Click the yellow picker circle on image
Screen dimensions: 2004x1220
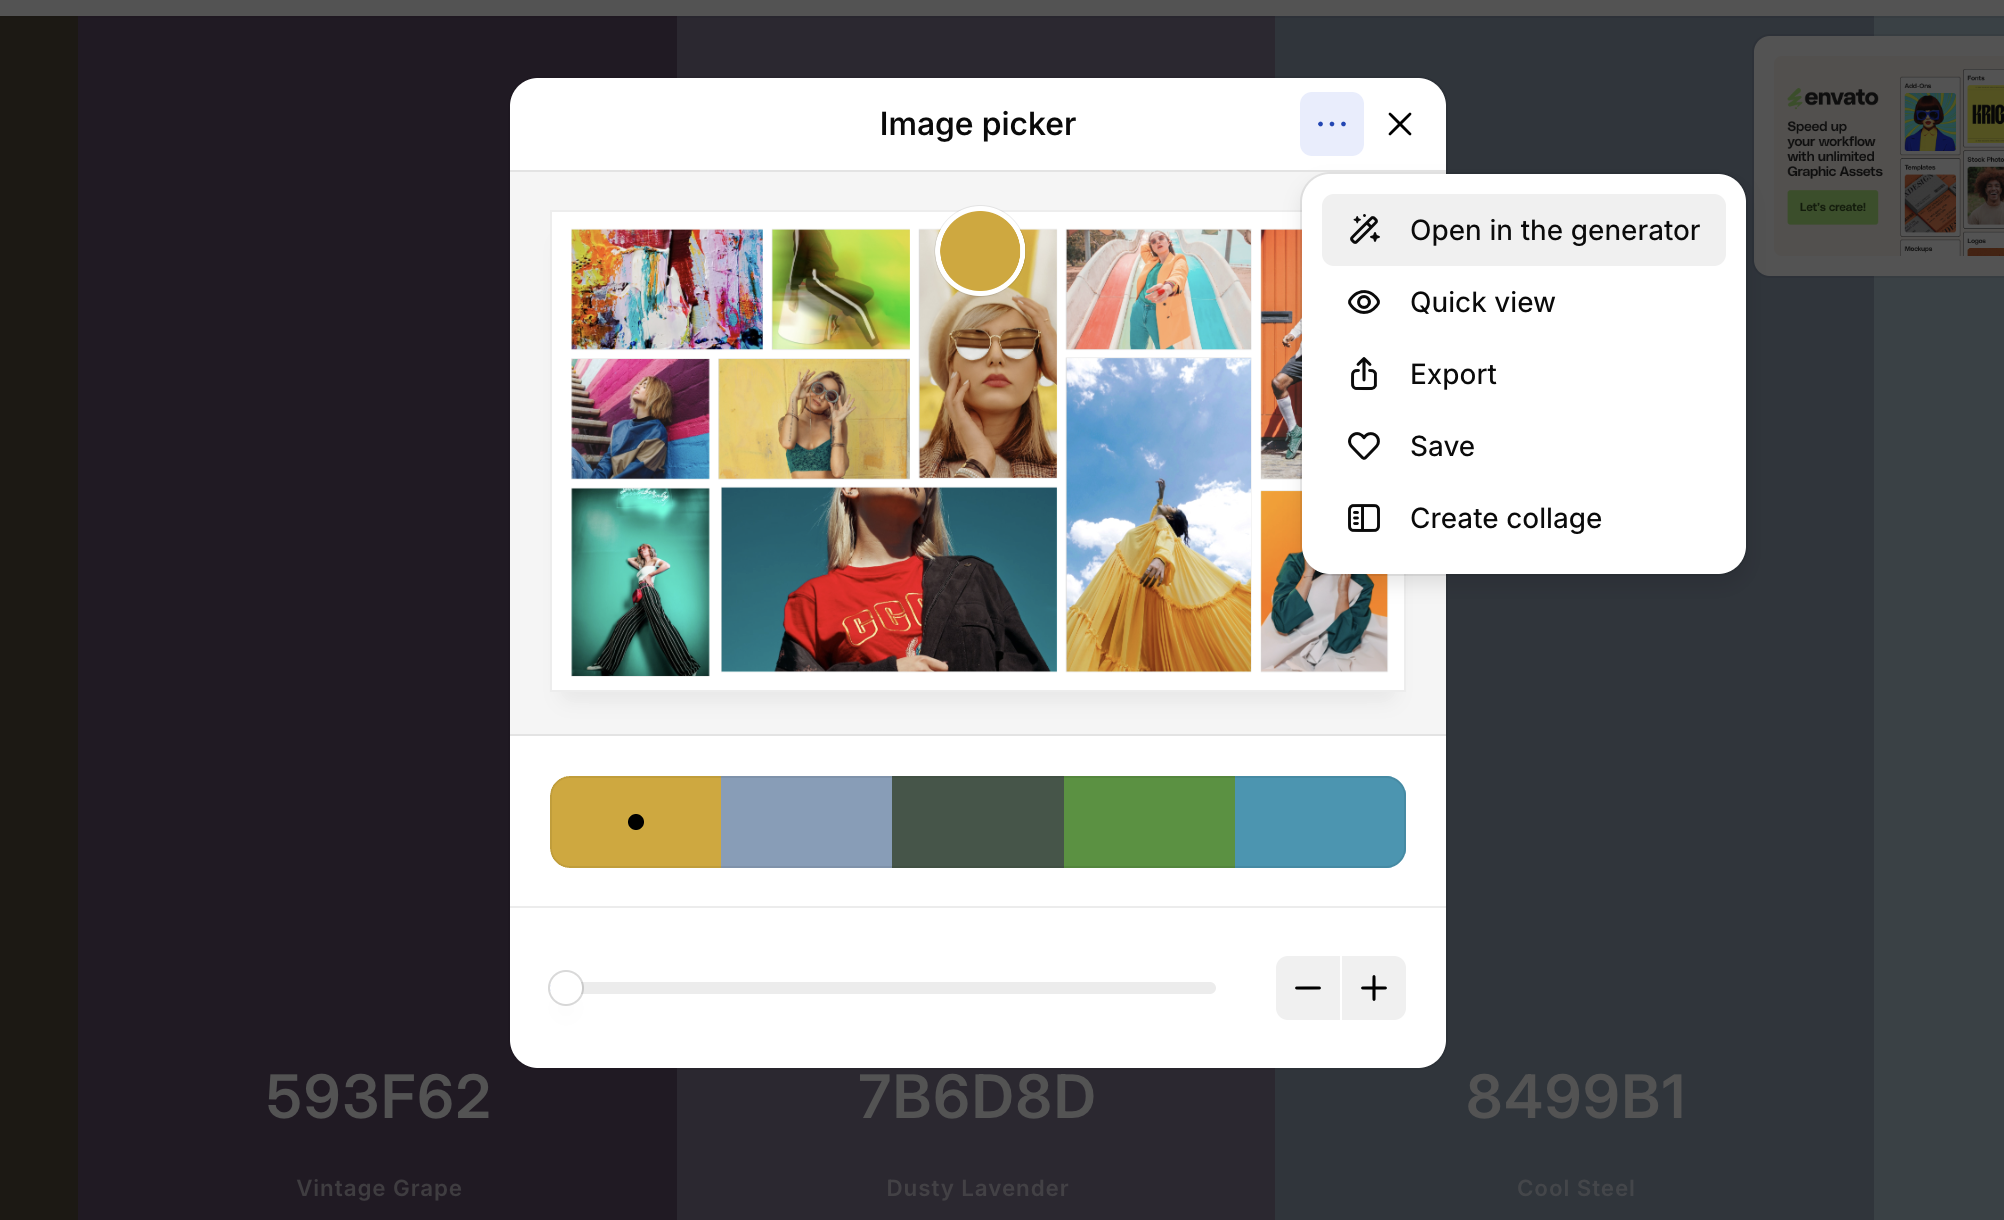tap(980, 251)
